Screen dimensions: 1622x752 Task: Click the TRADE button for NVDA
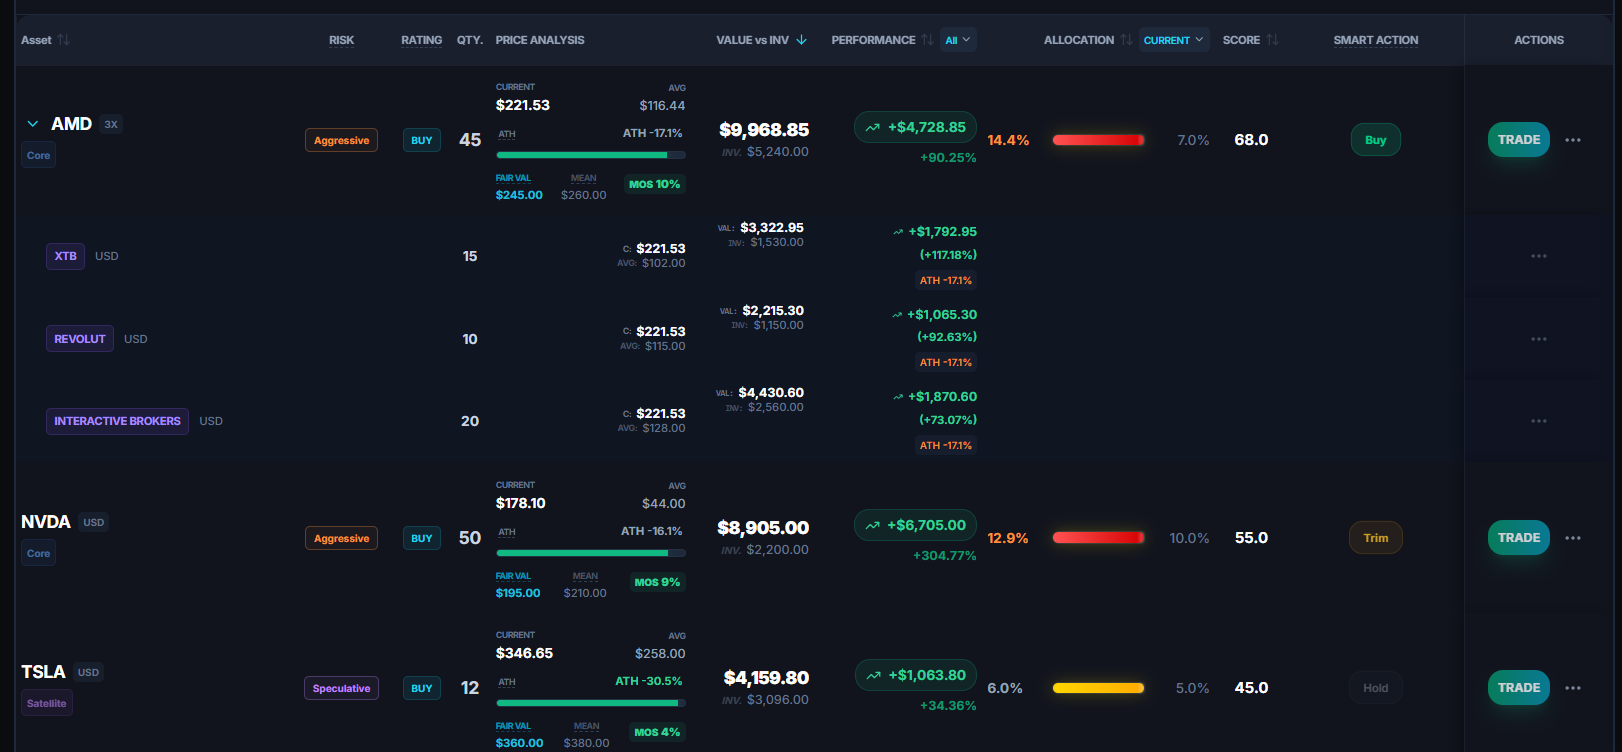1519,538
